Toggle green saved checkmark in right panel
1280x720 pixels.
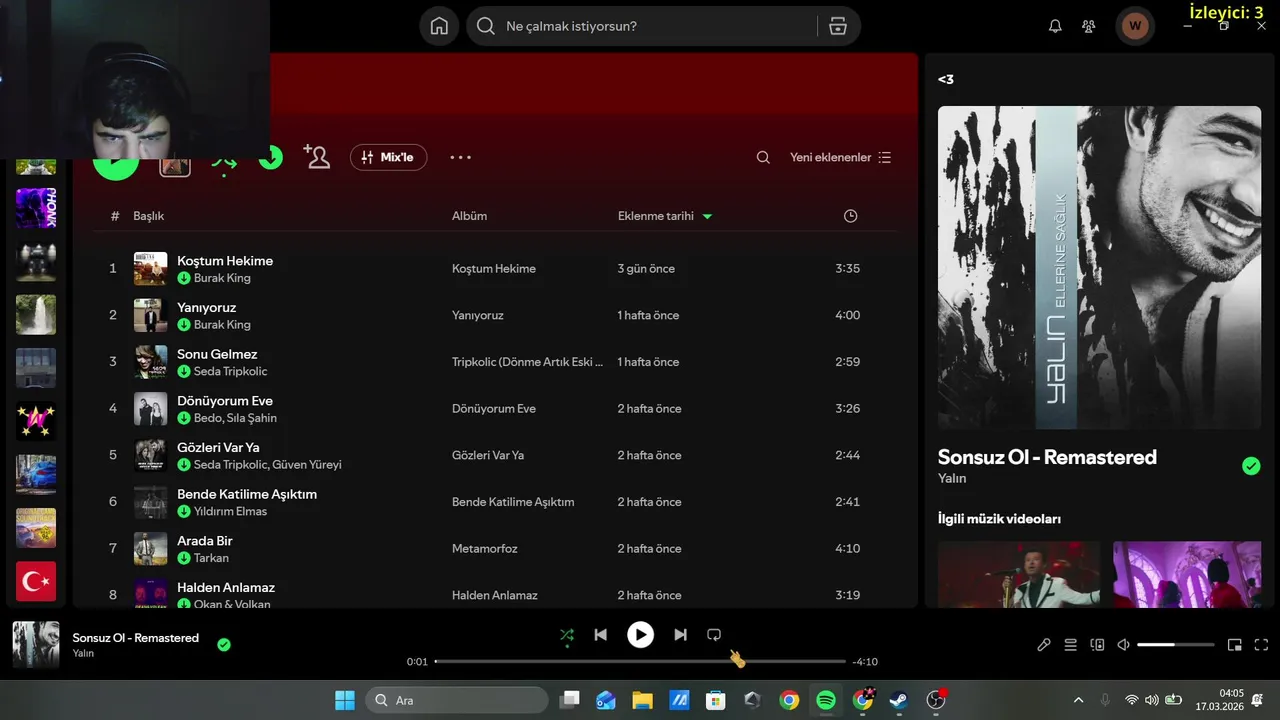click(1251, 466)
